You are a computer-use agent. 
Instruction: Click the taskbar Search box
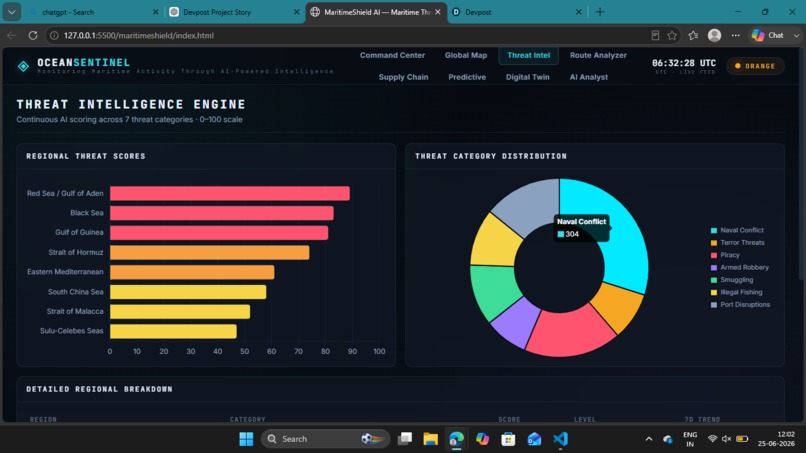tap(325, 439)
